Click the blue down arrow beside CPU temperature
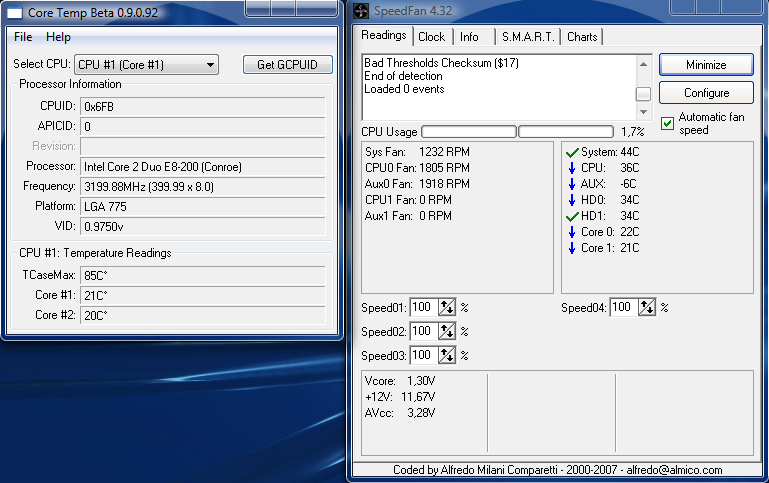Image resolution: width=769 pixels, height=483 pixels. point(572,168)
